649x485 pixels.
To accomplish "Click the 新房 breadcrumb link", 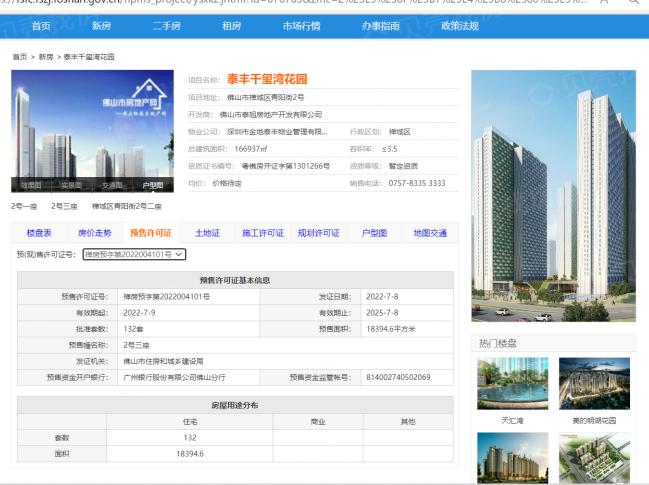I will tap(46, 58).
